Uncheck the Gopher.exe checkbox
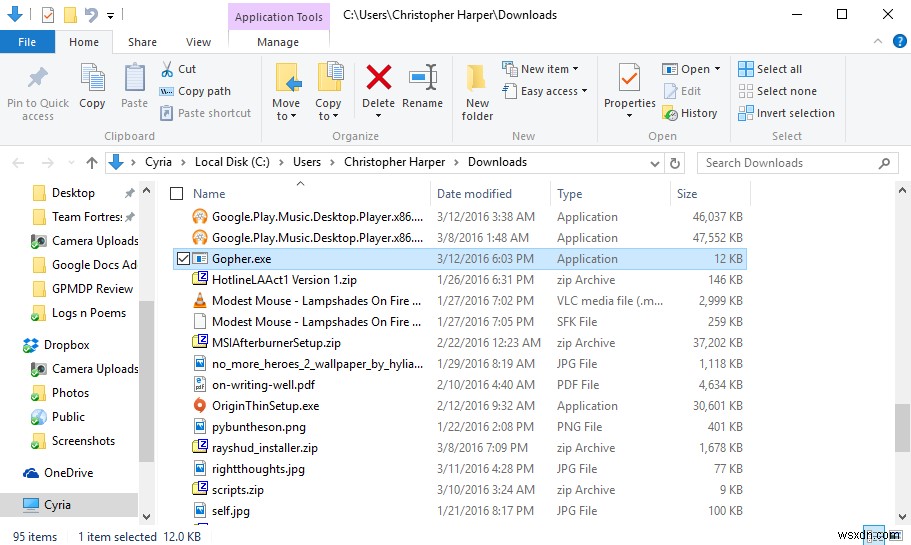This screenshot has height=545, width=911. (183, 259)
